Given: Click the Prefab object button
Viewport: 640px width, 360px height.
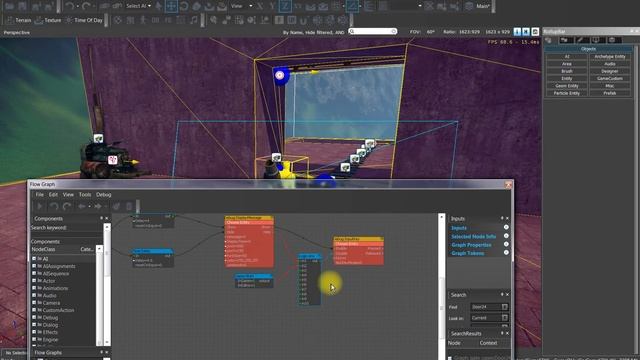Looking at the screenshot, I should click(x=610, y=93).
